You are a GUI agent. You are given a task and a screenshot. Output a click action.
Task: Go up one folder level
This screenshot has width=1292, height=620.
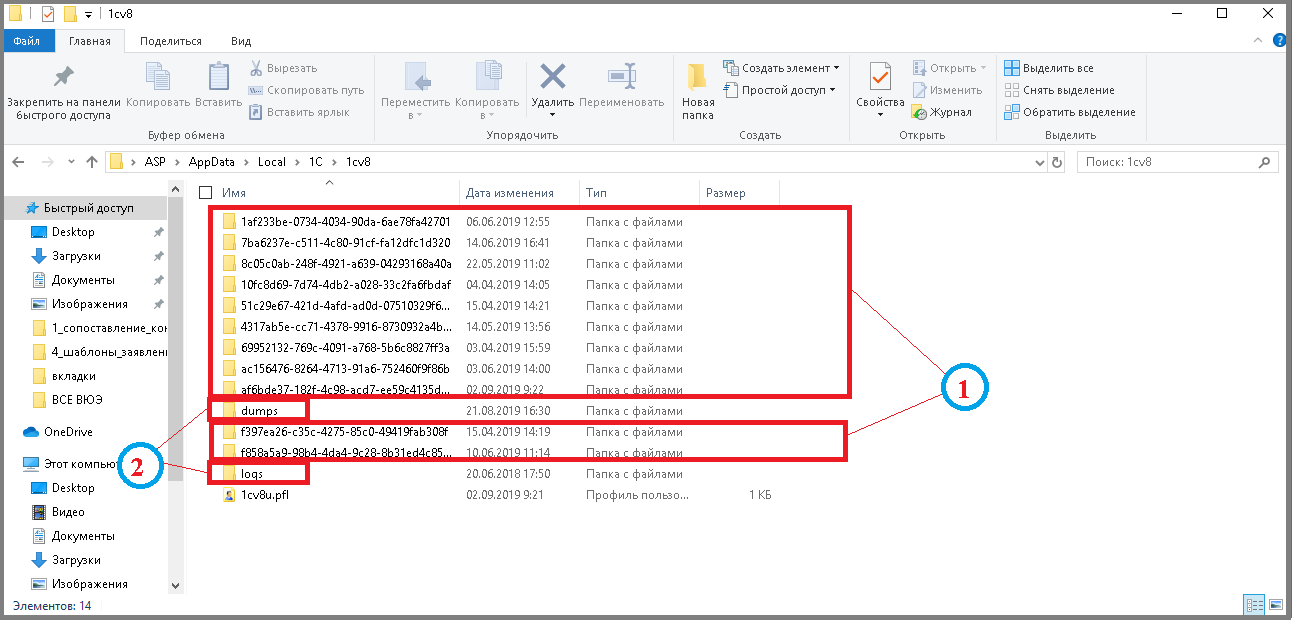point(92,161)
